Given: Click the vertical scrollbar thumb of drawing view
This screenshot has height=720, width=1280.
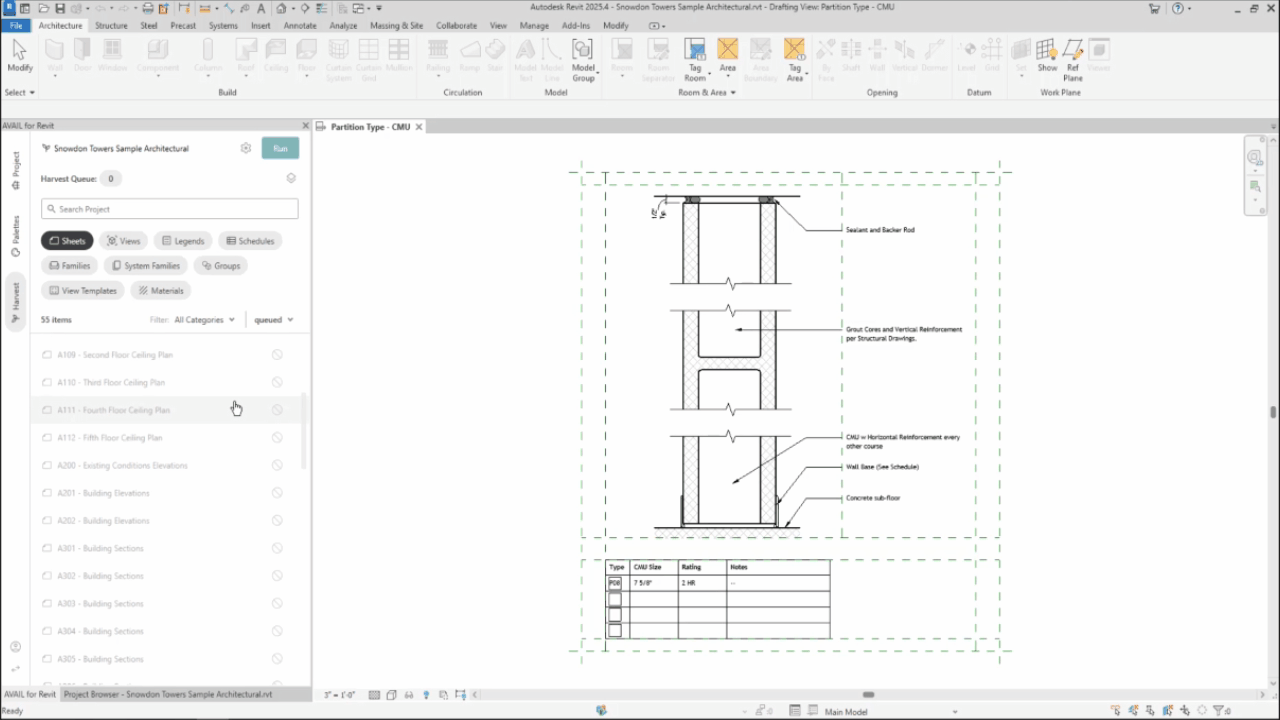Looking at the screenshot, I should pyautogui.click(x=1273, y=412).
